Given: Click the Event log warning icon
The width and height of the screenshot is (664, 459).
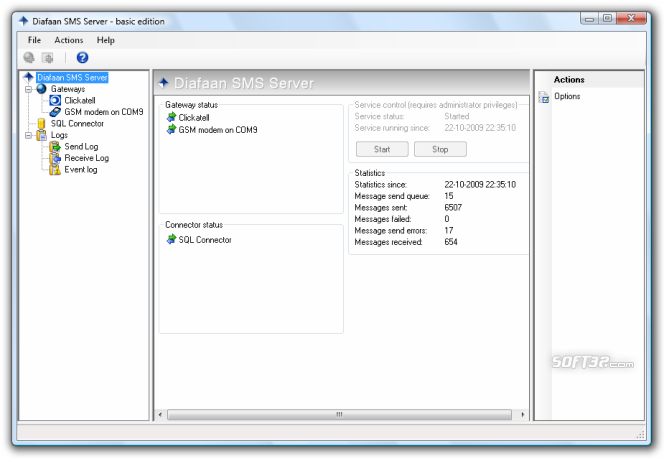Looking at the screenshot, I should tap(55, 169).
